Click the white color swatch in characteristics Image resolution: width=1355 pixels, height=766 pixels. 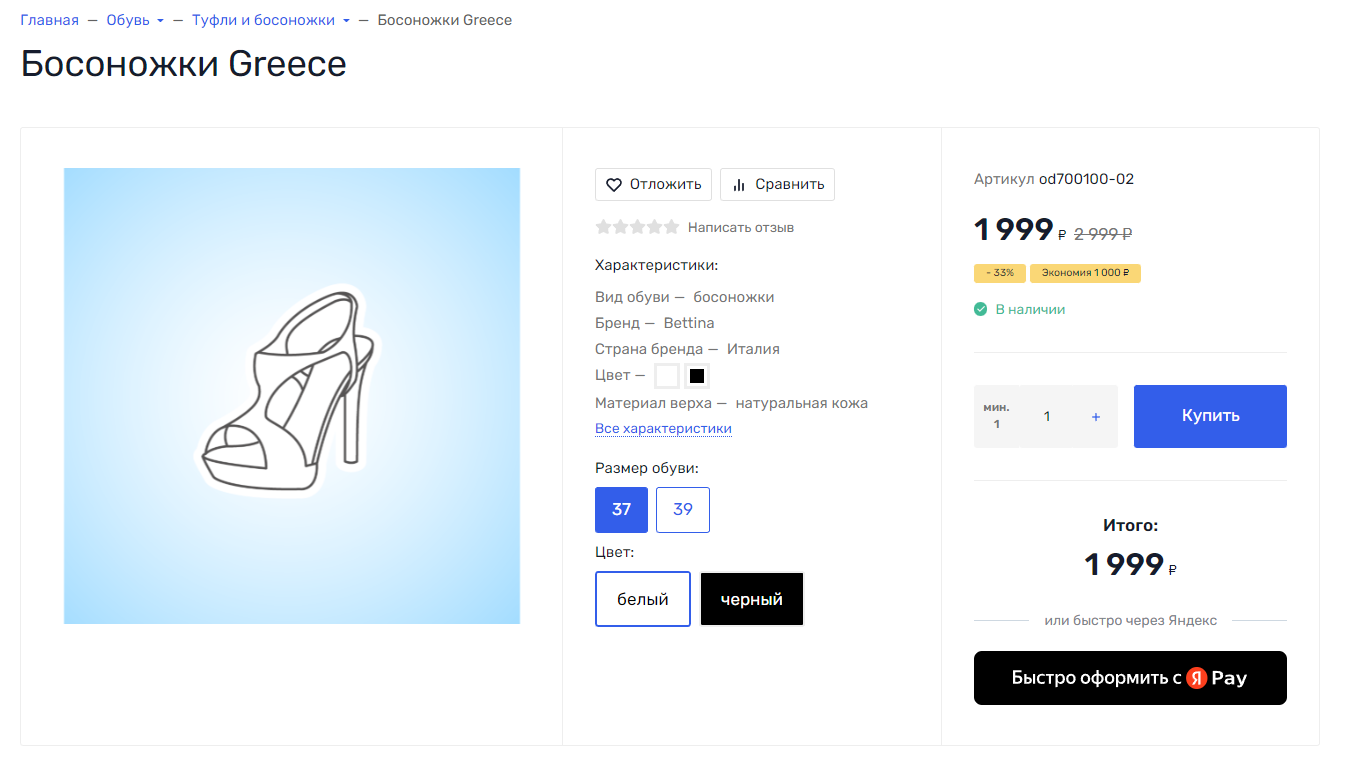pyautogui.click(x=667, y=376)
